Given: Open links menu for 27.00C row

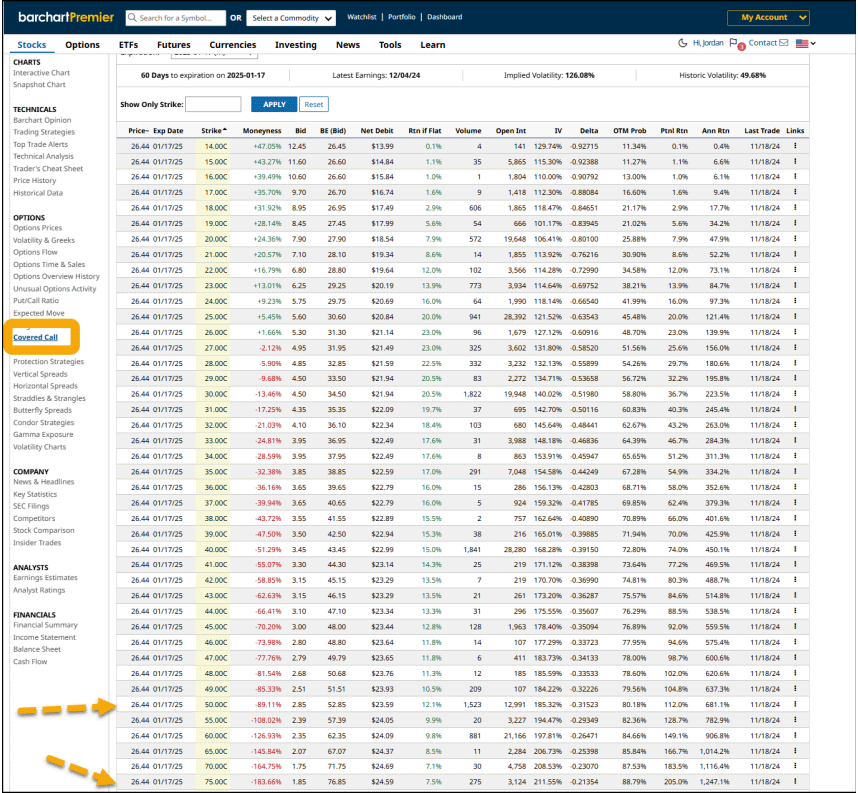Looking at the screenshot, I should pyautogui.click(x=795, y=348).
